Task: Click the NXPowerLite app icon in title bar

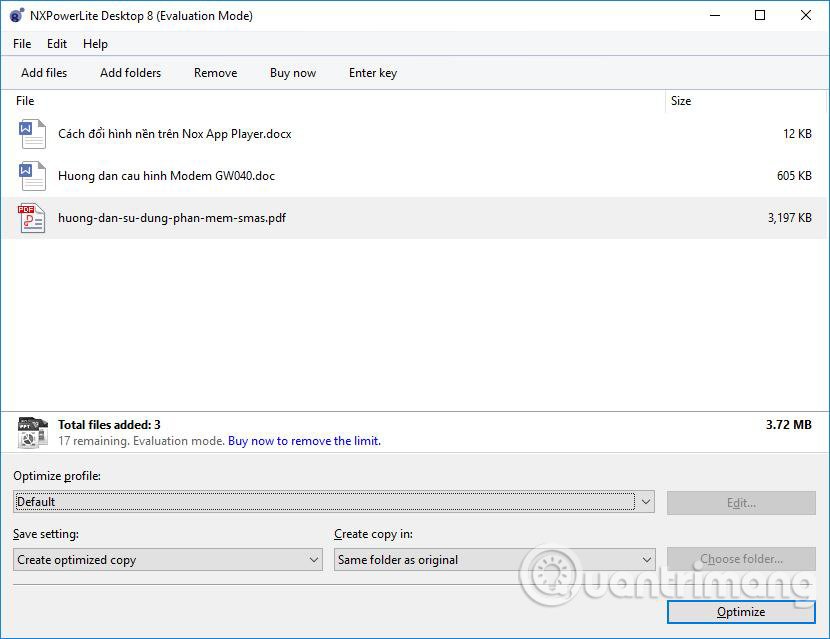Action: pos(16,15)
